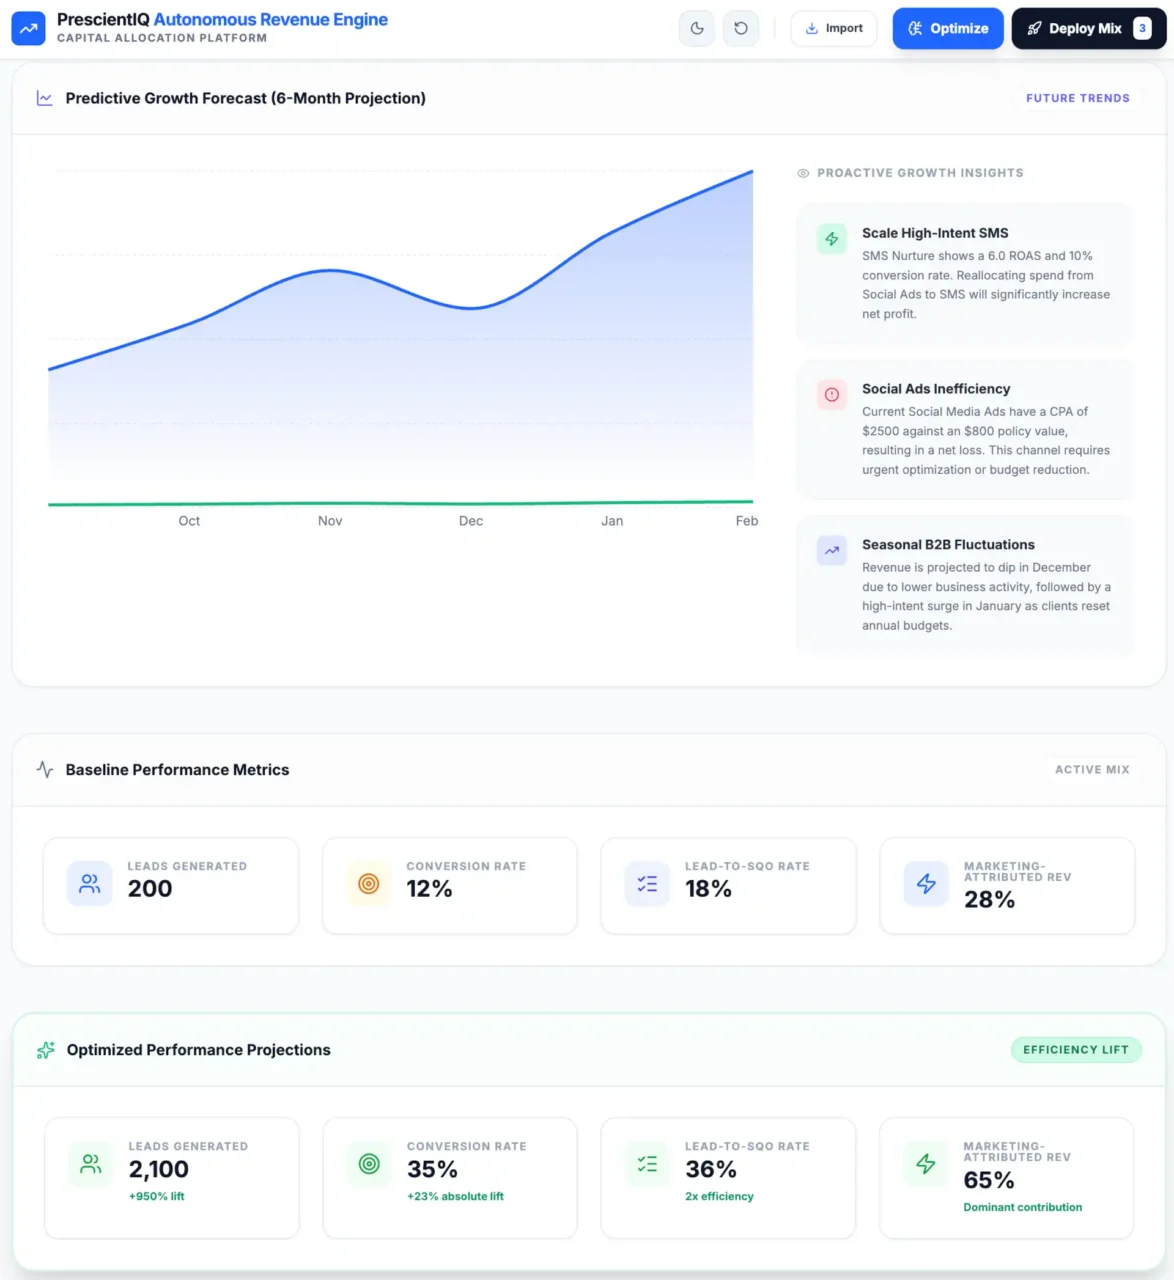Click the green target icon for optimized Conversion Rate

click(x=369, y=1164)
